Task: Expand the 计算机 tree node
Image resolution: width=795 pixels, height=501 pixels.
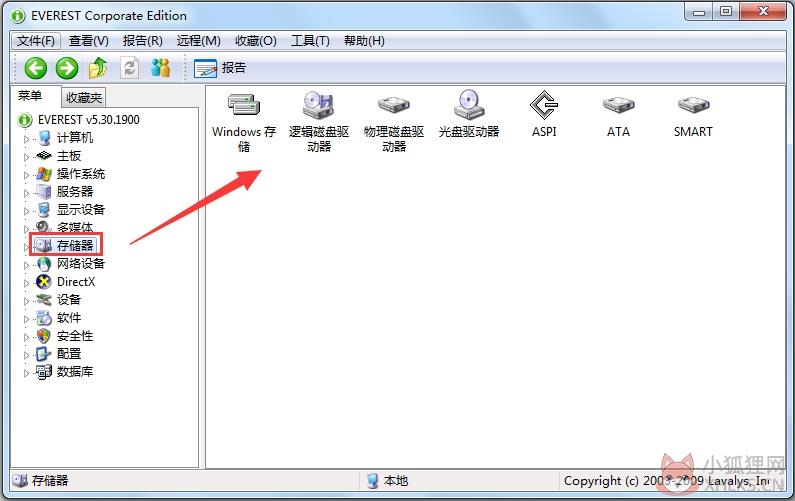Action: (x=26, y=138)
